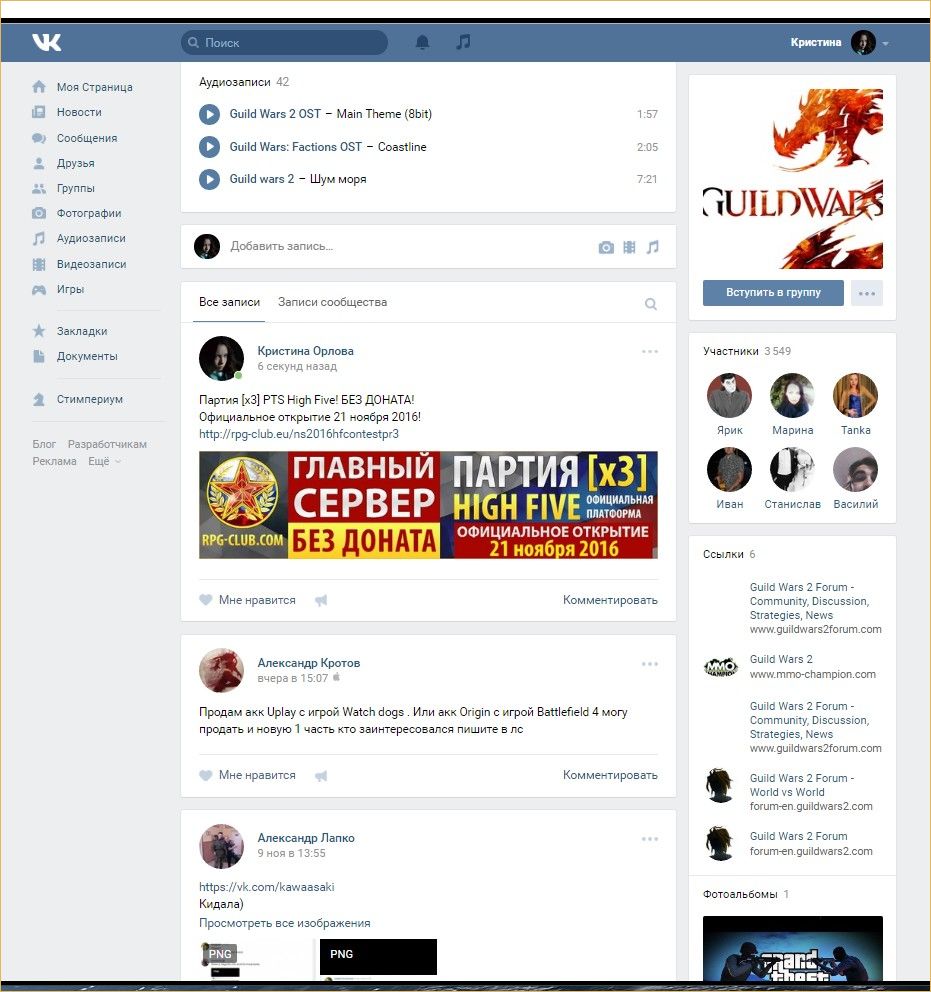Expand the Ещё footer menu
The image size is (931, 992).
(x=104, y=461)
